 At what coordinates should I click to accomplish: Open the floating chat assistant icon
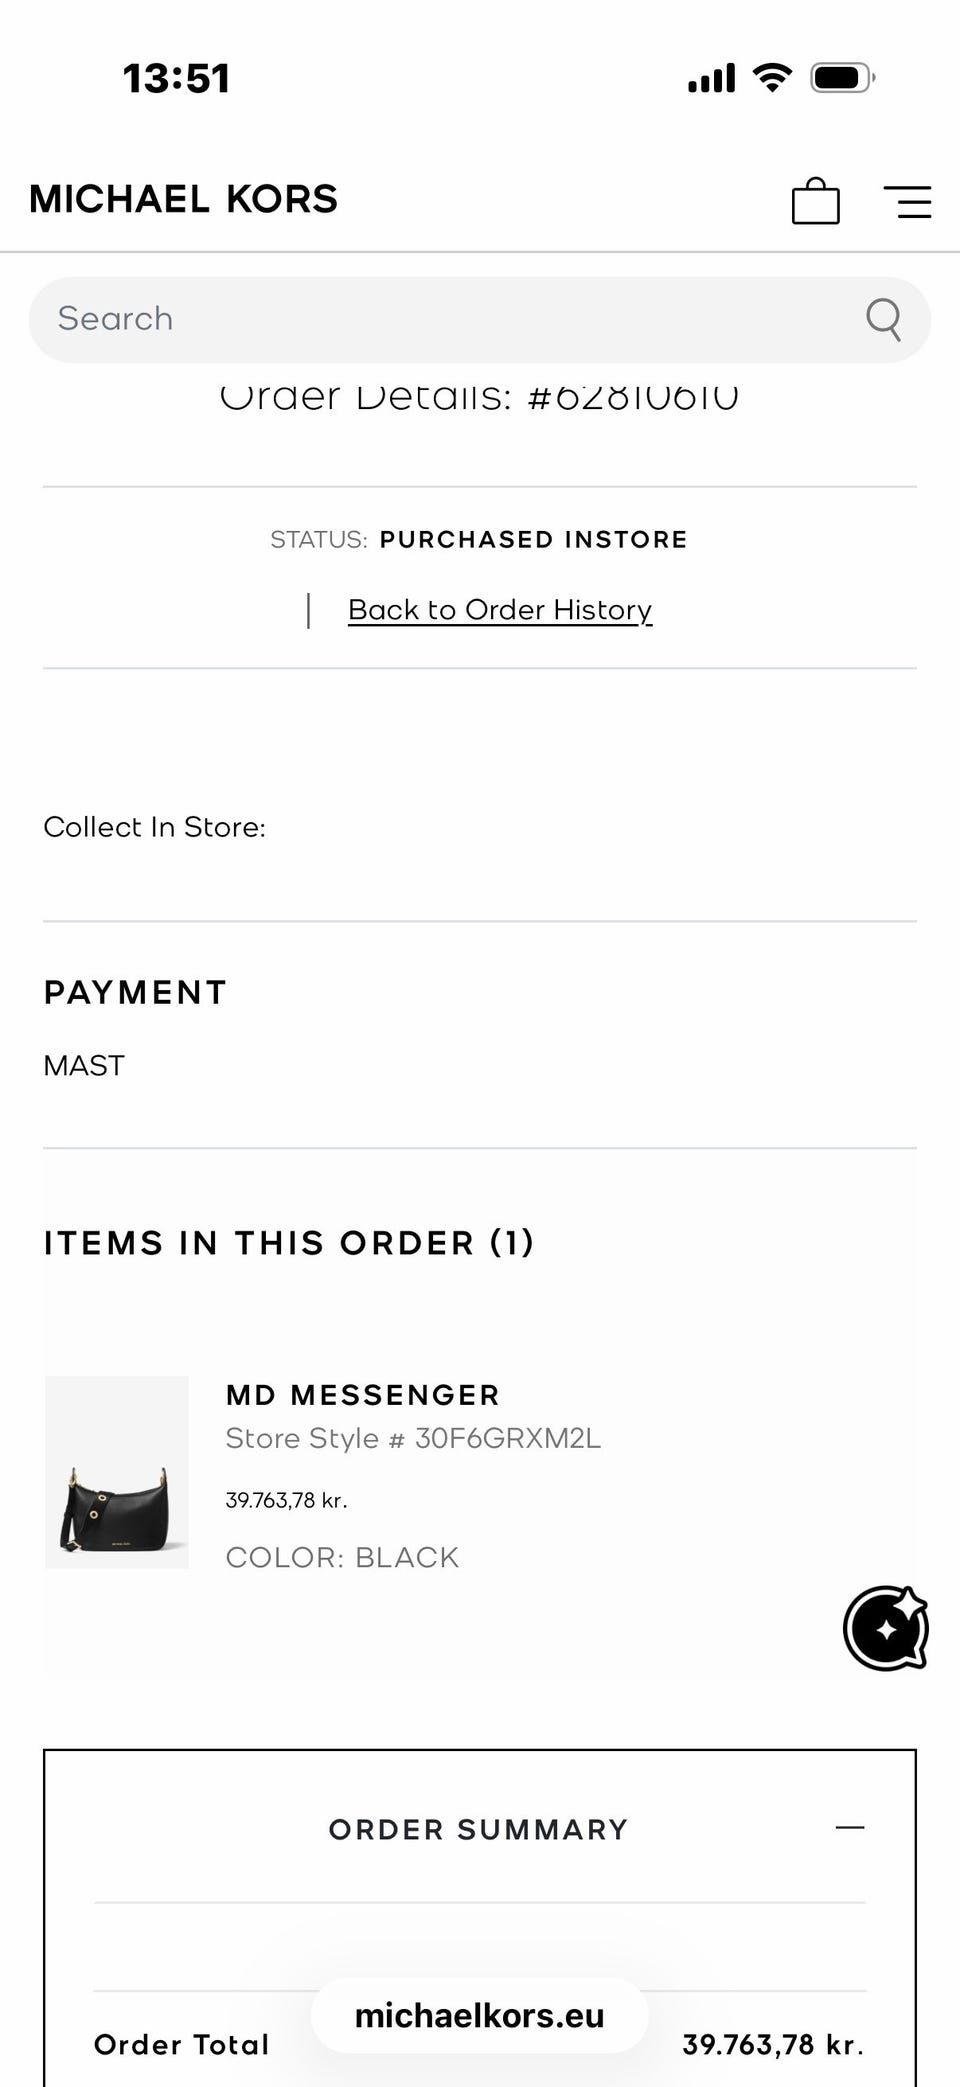click(885, 1628)
